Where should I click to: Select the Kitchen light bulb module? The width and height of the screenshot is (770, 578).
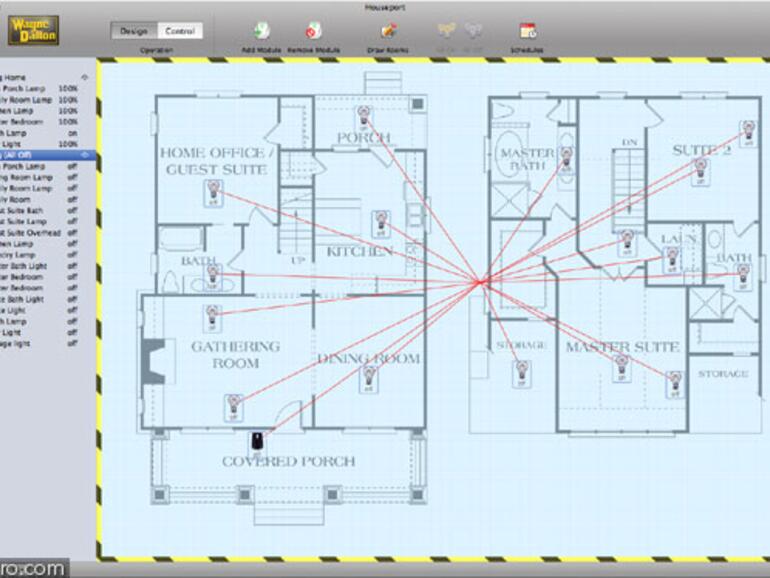(381, 224)
